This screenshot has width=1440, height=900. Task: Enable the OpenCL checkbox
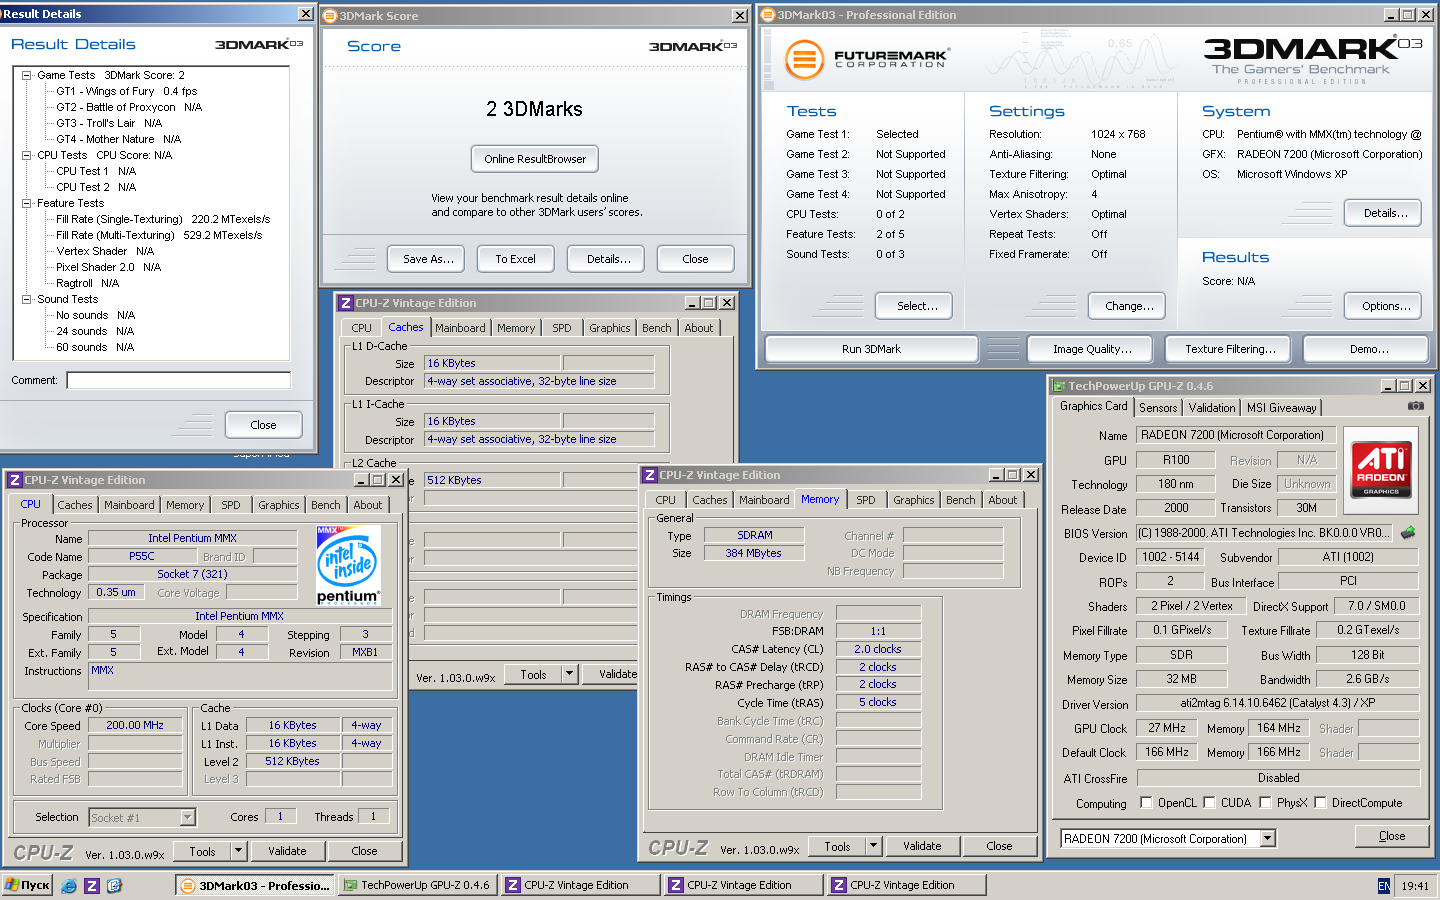point(1146,802)
